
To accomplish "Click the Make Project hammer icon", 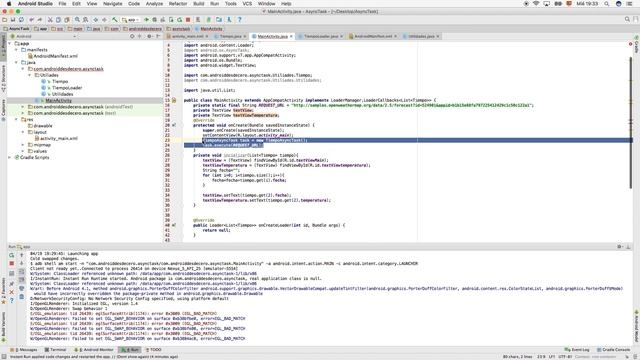I will coord(115,19).
